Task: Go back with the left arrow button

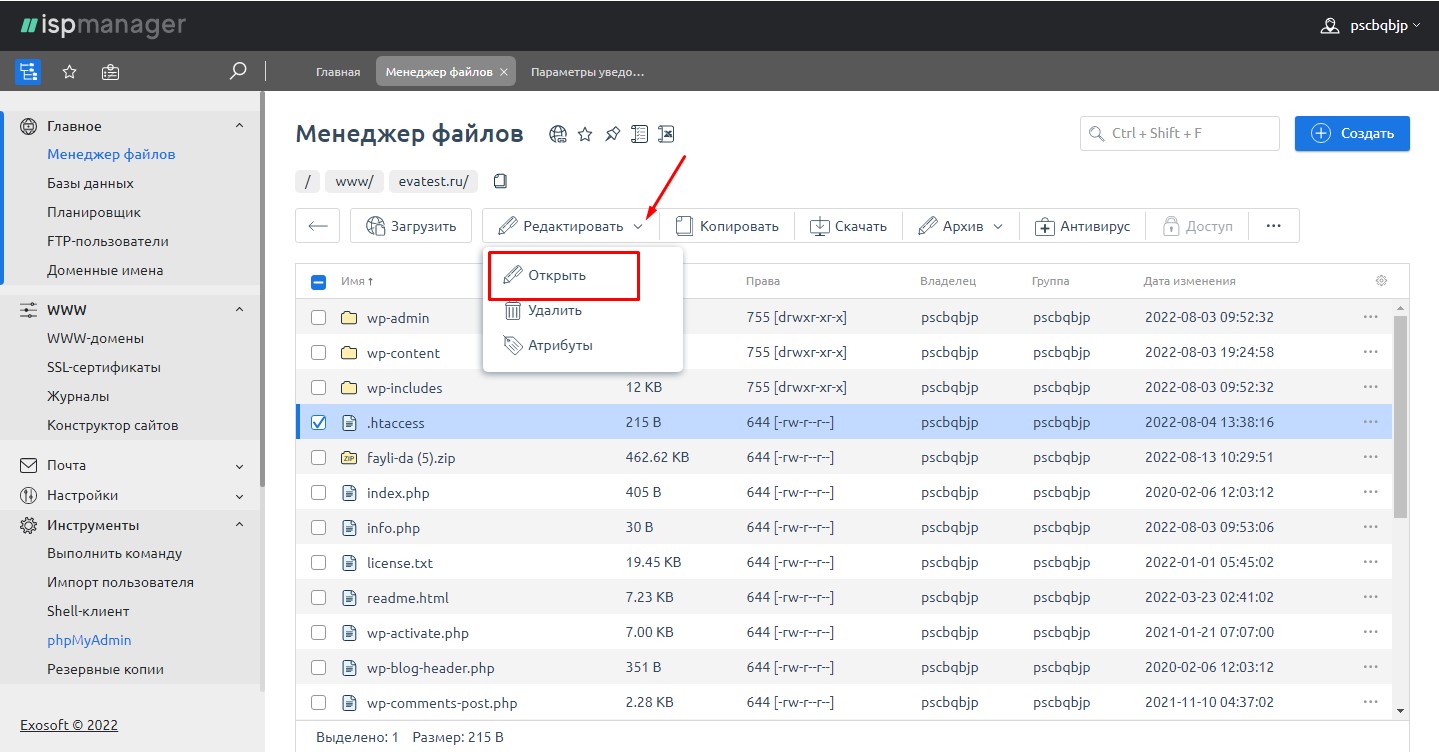Action: 318,226
